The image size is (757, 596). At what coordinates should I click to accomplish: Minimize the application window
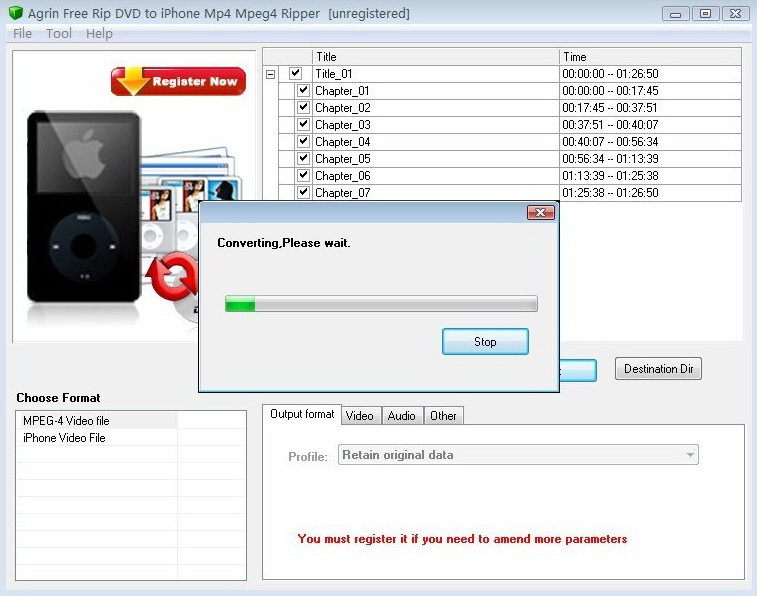pyautogui.click(x=675, y=14)
